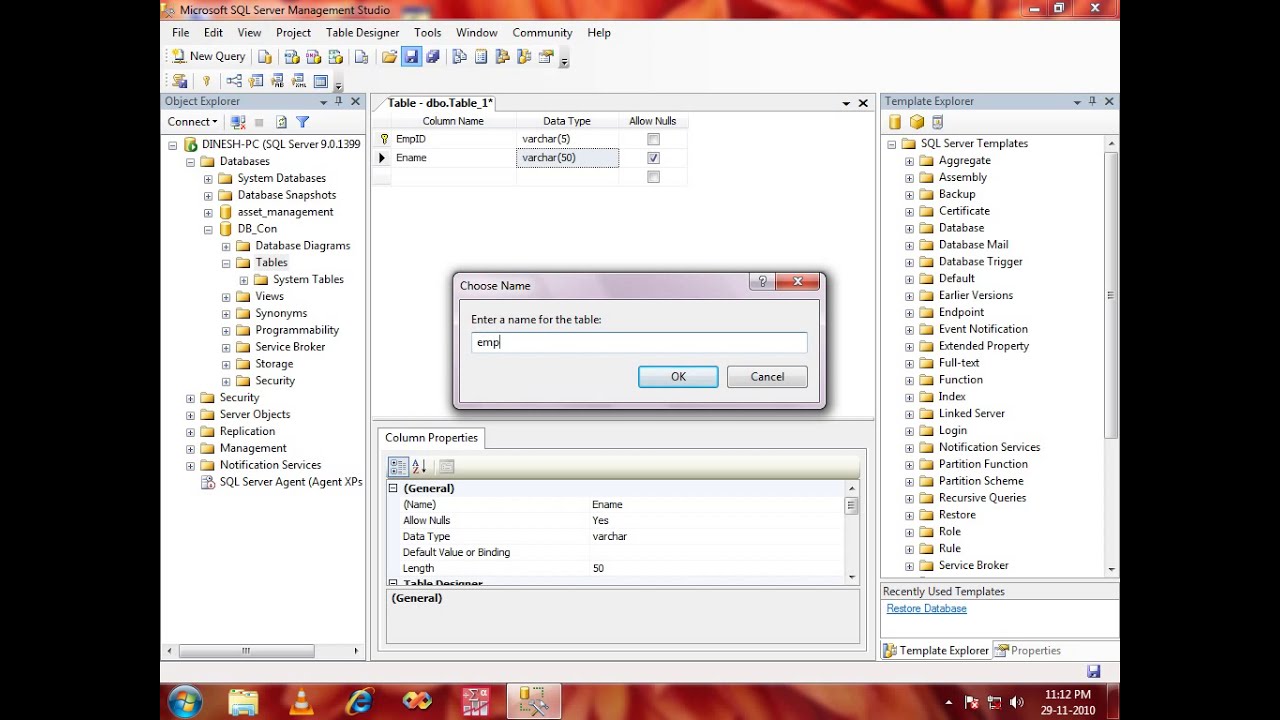Click the Restore Database link
The image size is (1280, 720).
(x=926, y=608)
